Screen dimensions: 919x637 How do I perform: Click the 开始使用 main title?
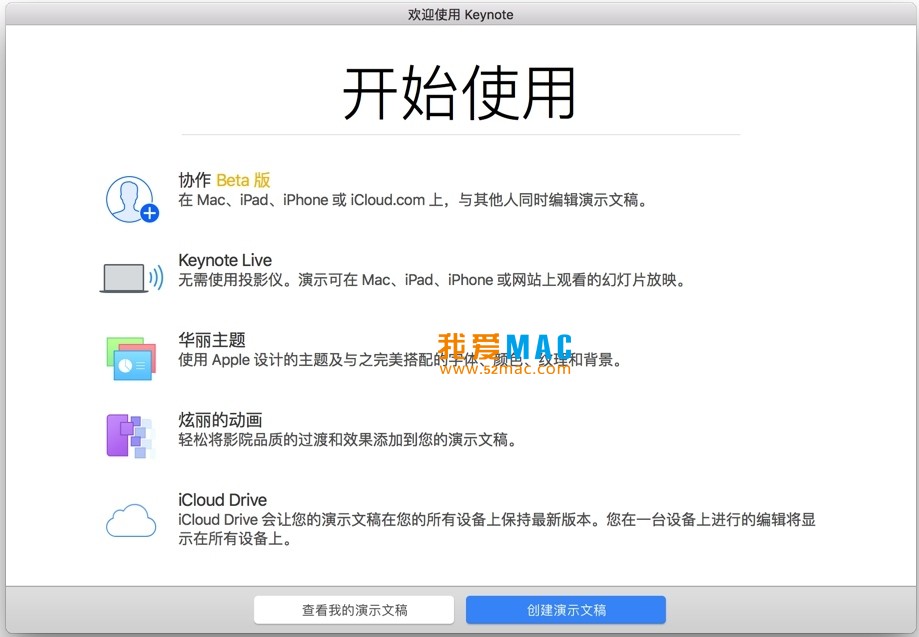[460, 93]
